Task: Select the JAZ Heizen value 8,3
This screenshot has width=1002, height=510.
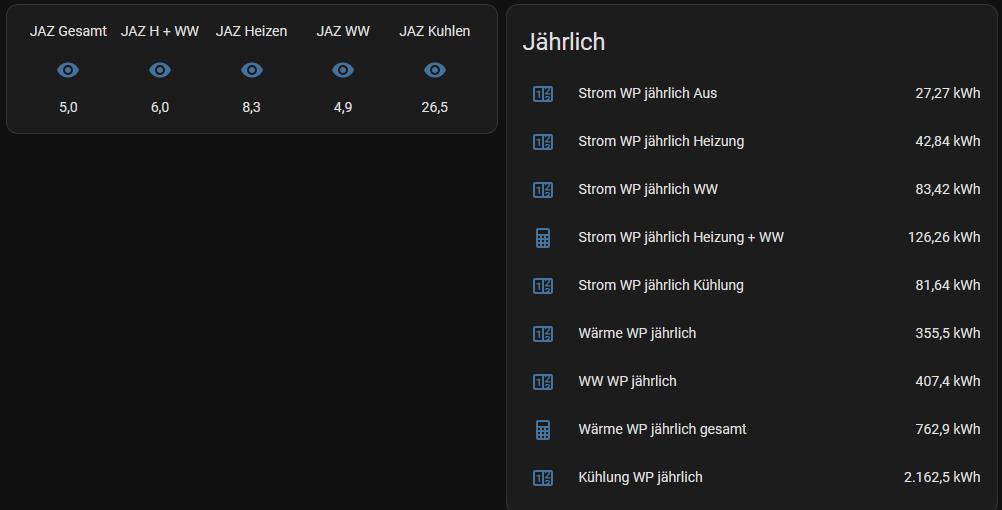Action: 251,107
